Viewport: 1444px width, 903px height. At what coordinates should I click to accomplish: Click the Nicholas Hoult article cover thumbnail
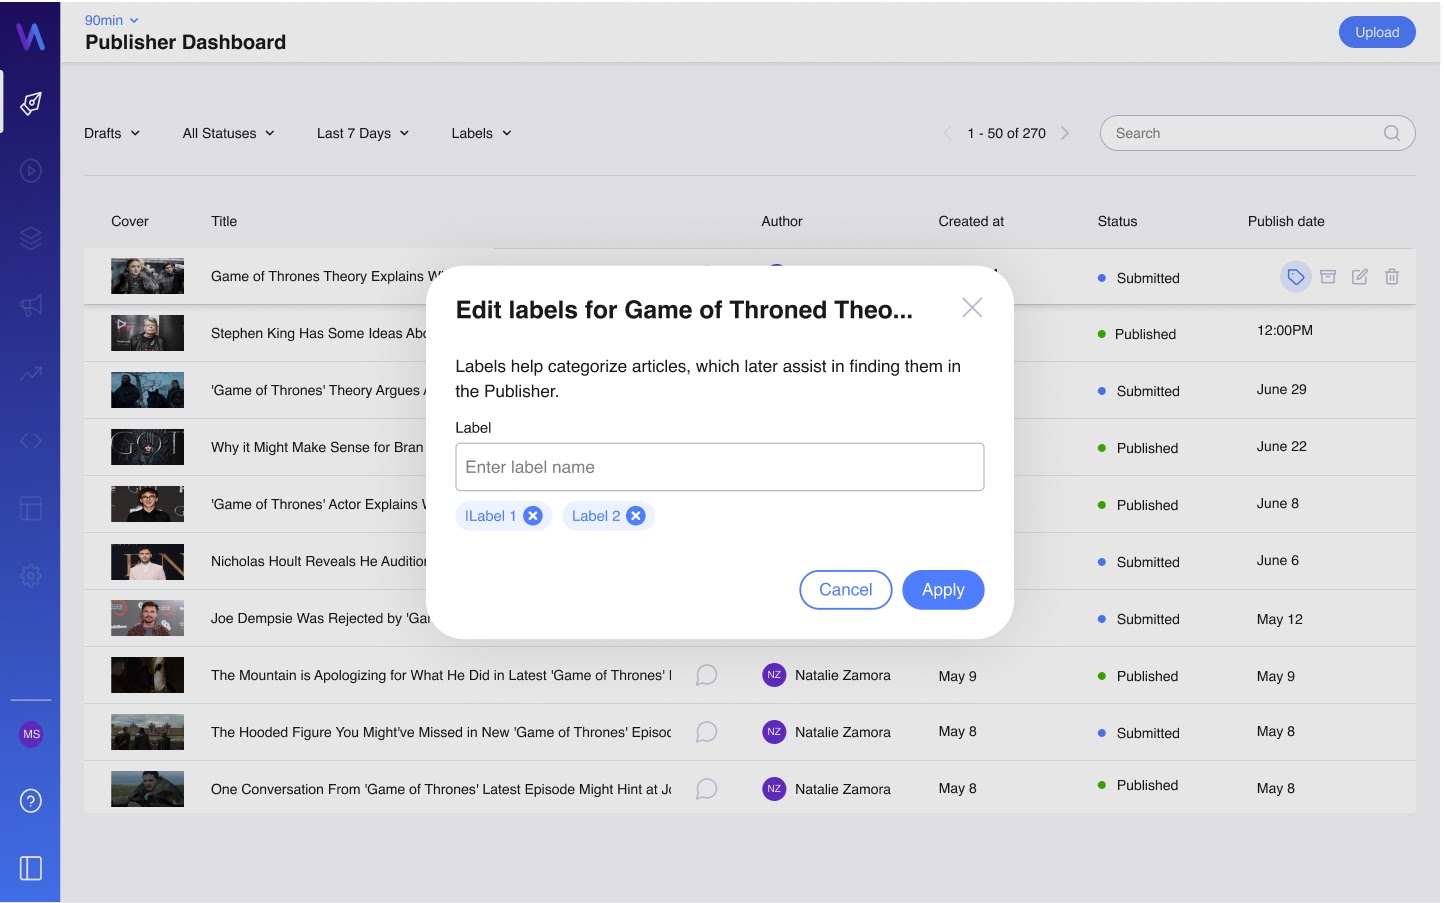(147, 562)
